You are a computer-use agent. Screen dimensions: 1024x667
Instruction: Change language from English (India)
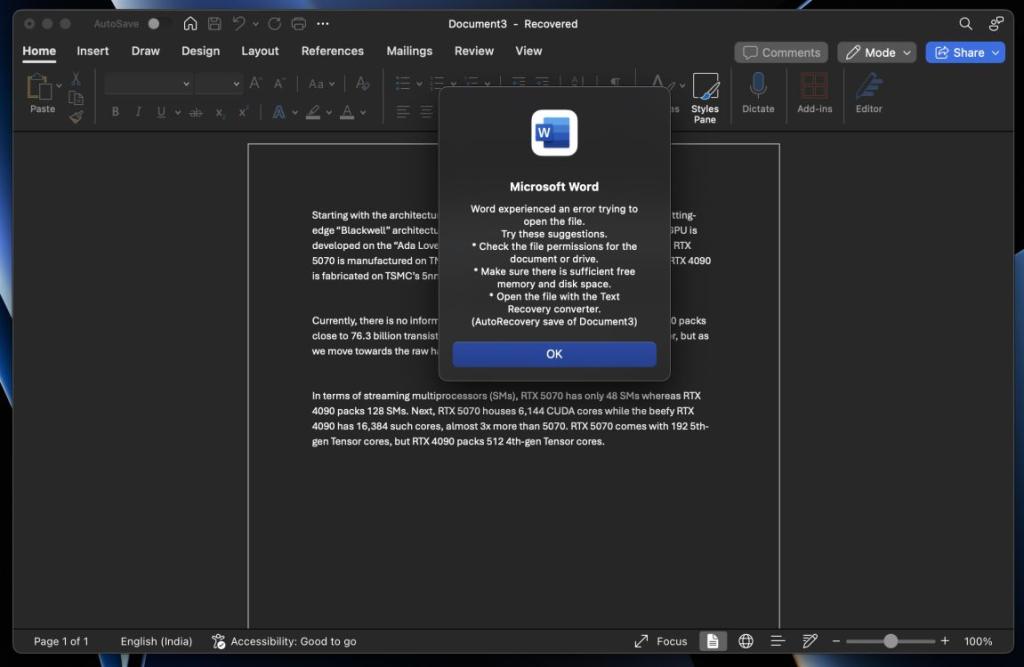pyautogui.click(x=156, y=641)
